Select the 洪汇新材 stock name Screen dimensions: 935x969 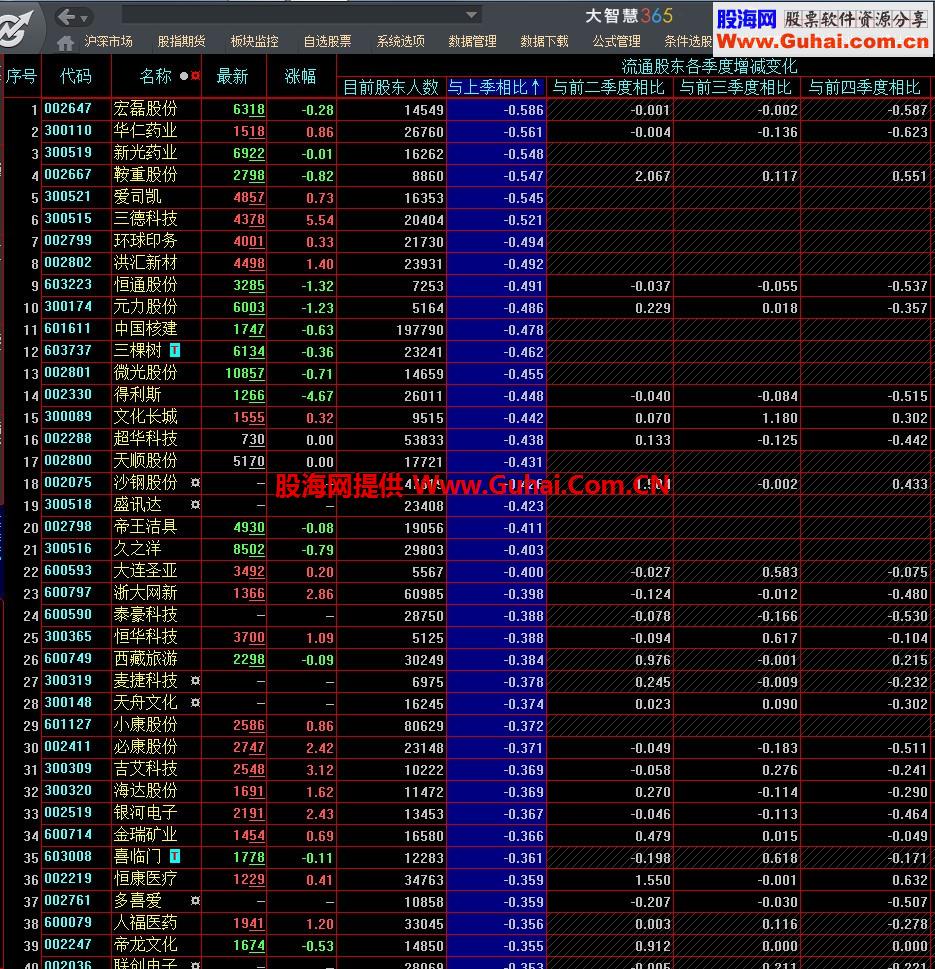click(x=145, y=263)
